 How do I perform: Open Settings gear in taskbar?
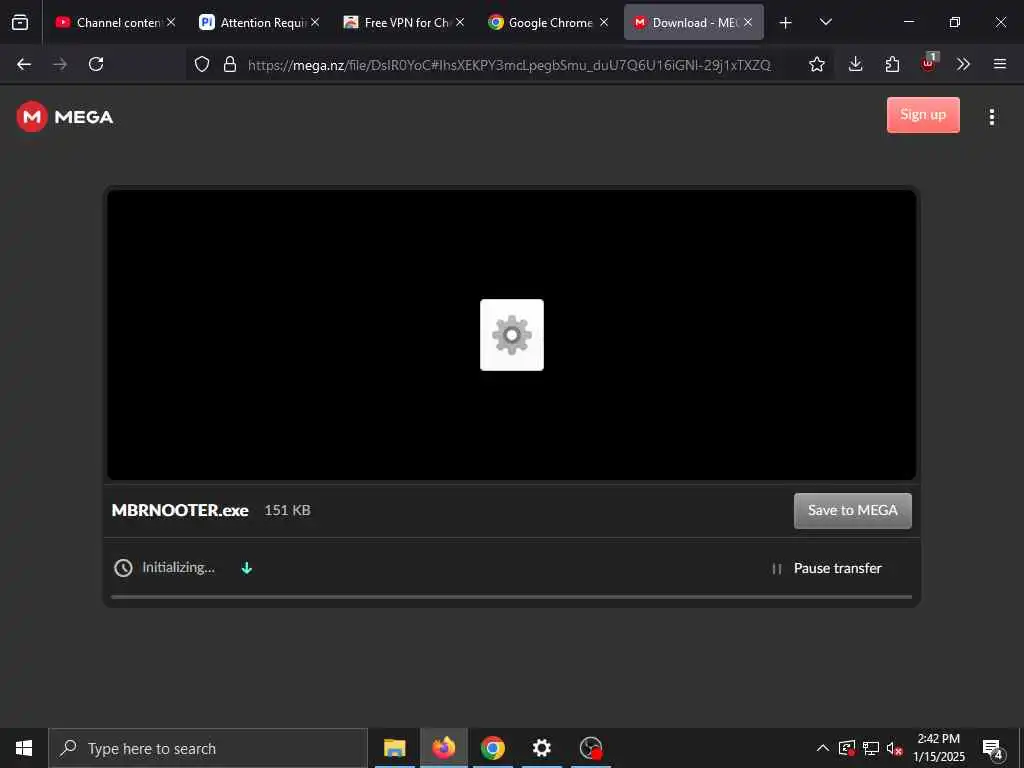pyautogui.click(x=541, y=748)
